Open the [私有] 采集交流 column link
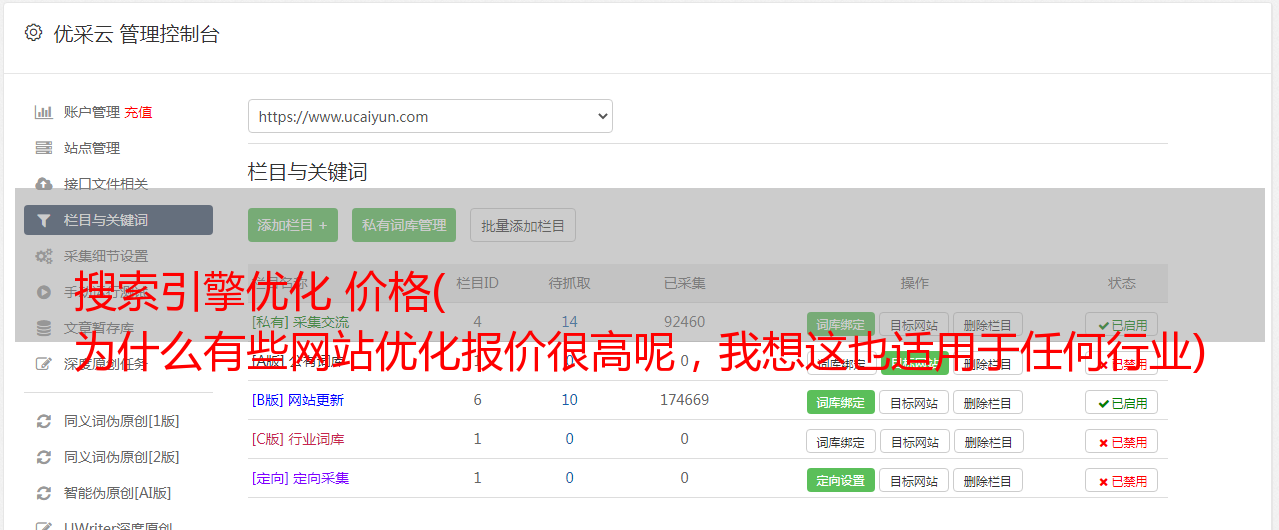Image resolution: width=1279 pixels, height=530 pixels. point(301,322)
